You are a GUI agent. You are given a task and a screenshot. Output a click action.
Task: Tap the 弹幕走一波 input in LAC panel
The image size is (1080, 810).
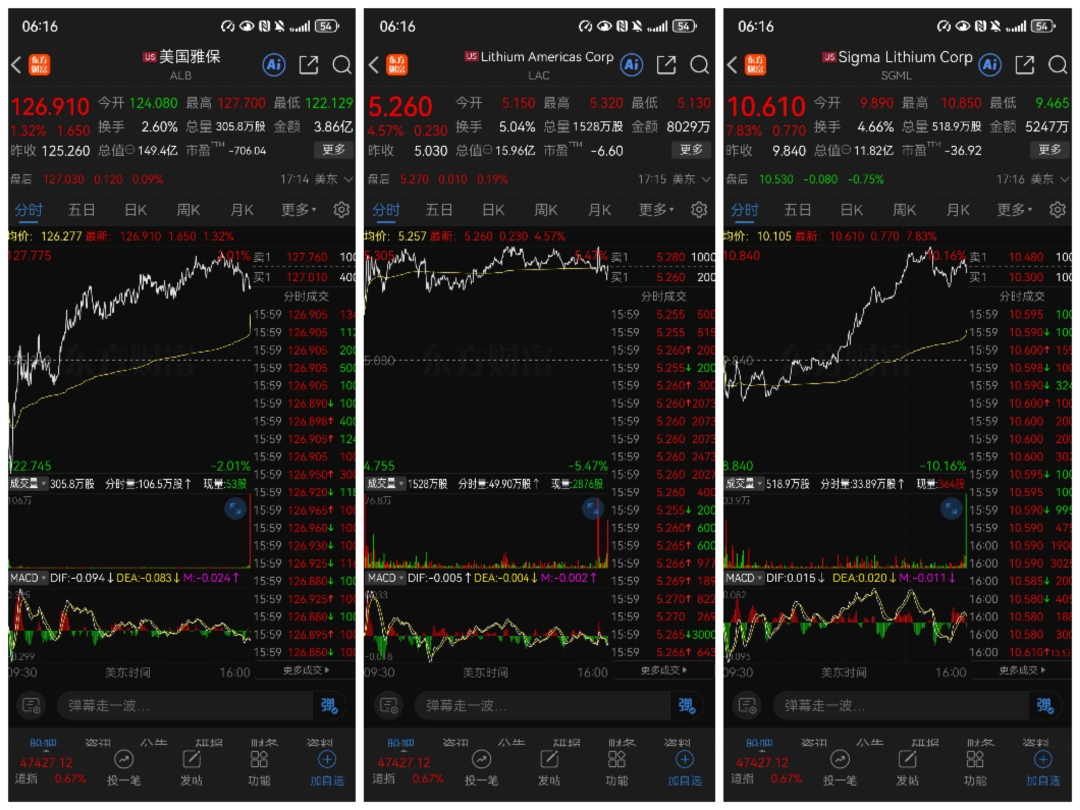coord(542,705)
